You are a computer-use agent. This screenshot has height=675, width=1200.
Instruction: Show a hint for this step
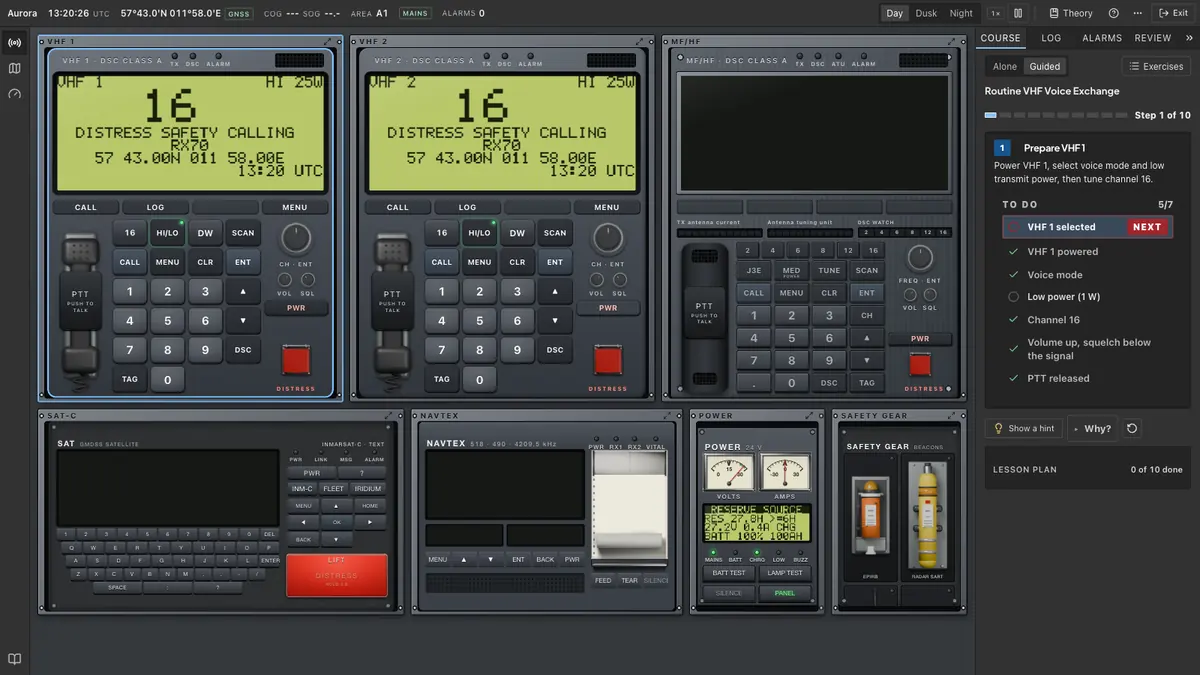(x=1023, y=428)
